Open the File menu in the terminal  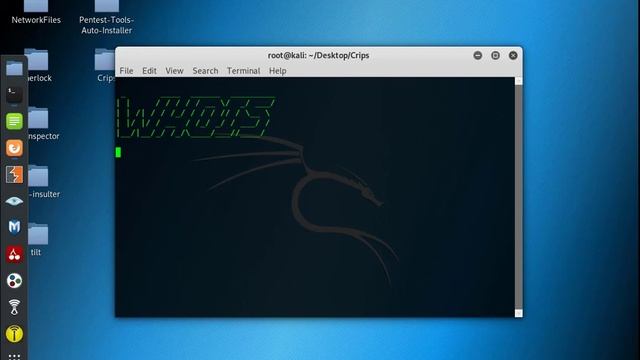tap(126, 71)
